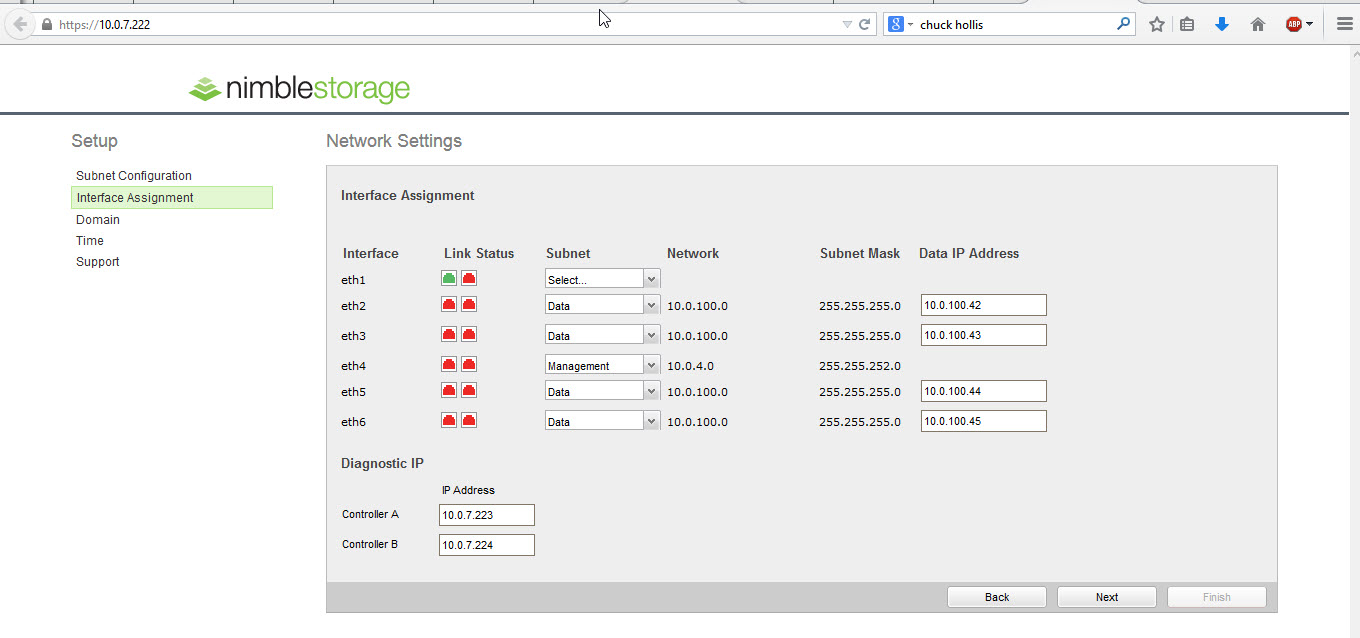The width and height of the screenshot is (1360, 638).
Task: Click the browser back navigation arrow
Action: coord(18,23)
